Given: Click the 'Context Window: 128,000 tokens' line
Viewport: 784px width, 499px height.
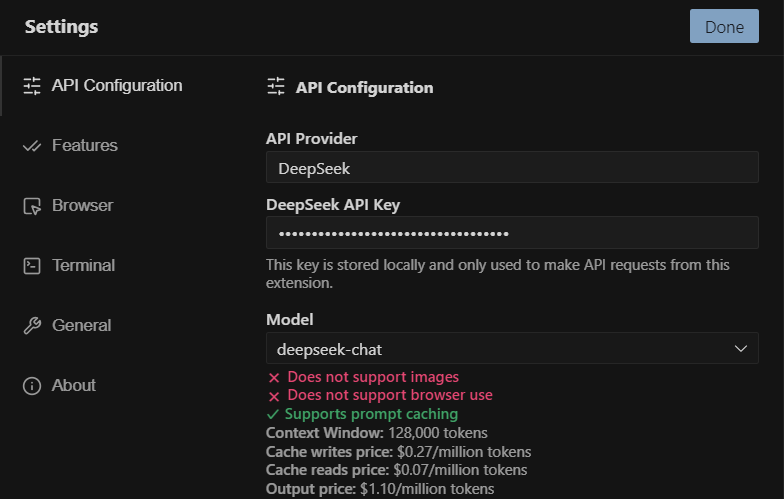Looking at the screenshot, I should [376, 433].
